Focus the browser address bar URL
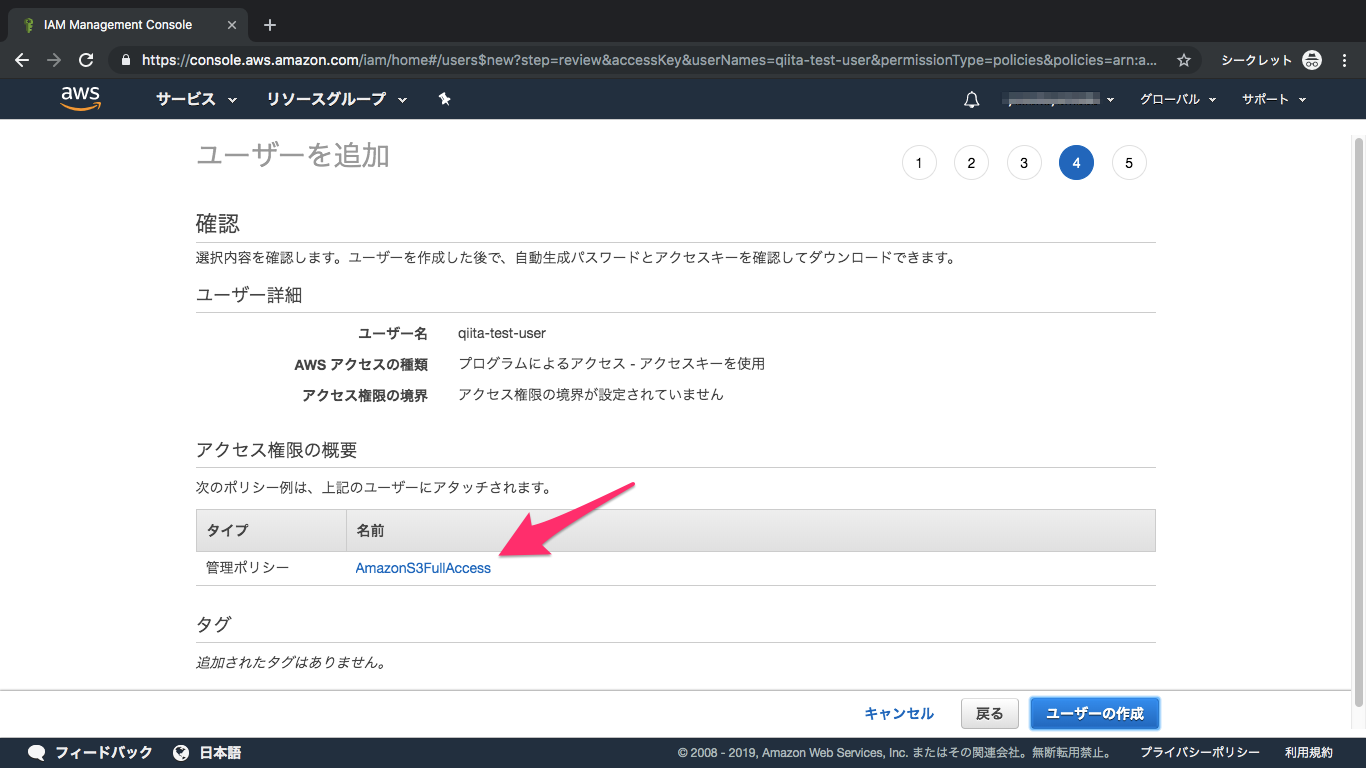Viewport: 1366px width, 768px height. 650,60
